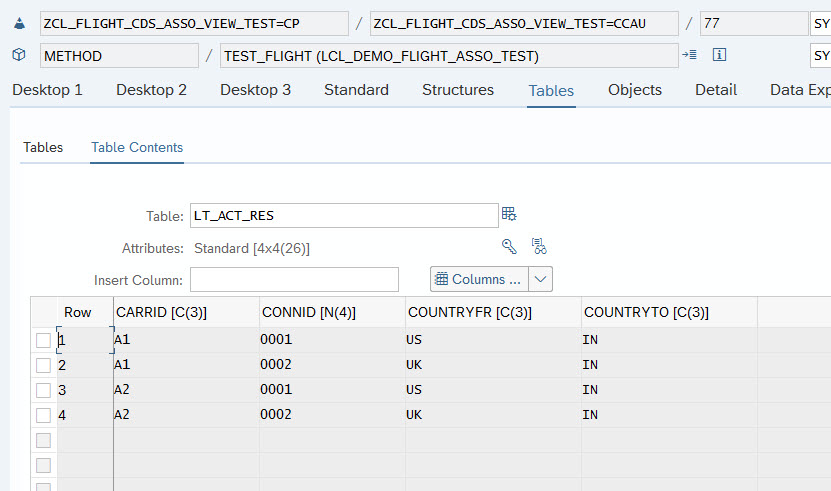Click the select-all corner cell left of Row

pyautogui.click(x=43, y=312)
